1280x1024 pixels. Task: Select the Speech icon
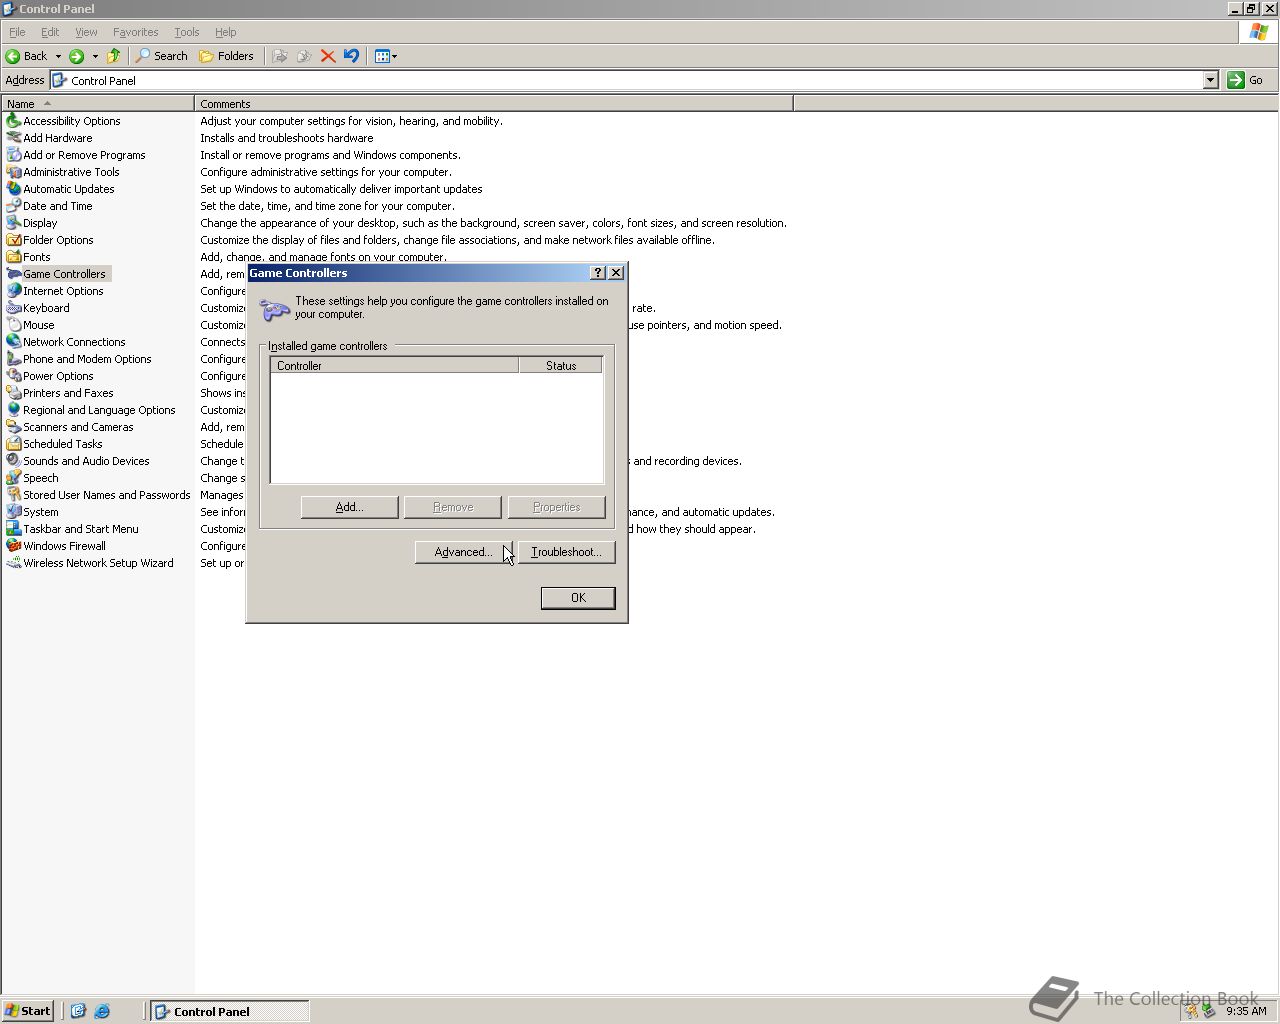point(13,478)
